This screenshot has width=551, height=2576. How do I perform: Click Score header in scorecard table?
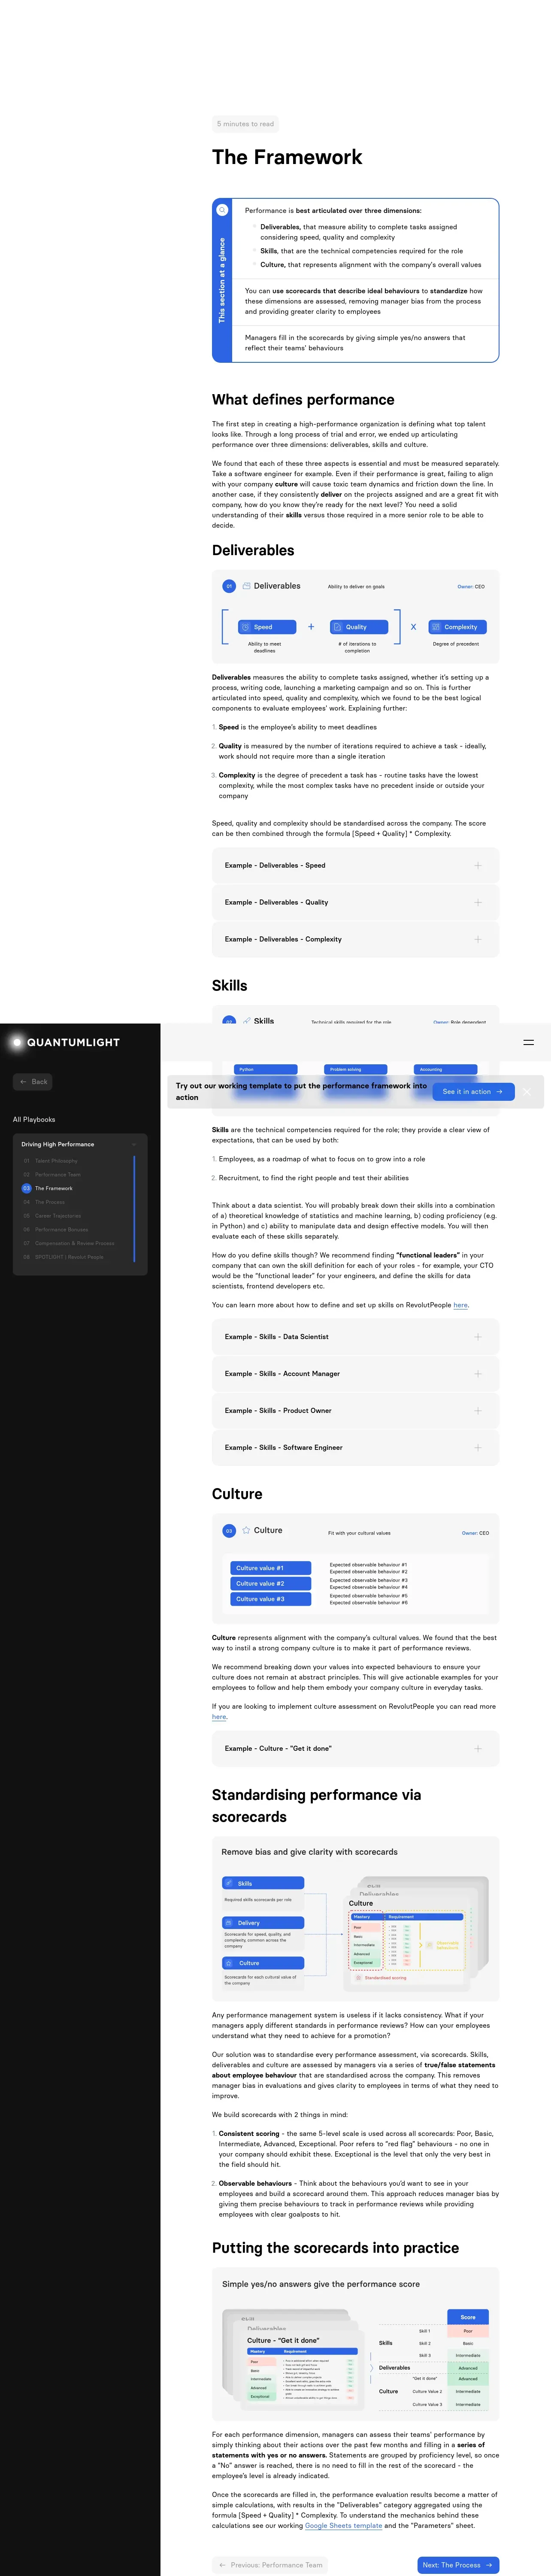(468, 2317)
